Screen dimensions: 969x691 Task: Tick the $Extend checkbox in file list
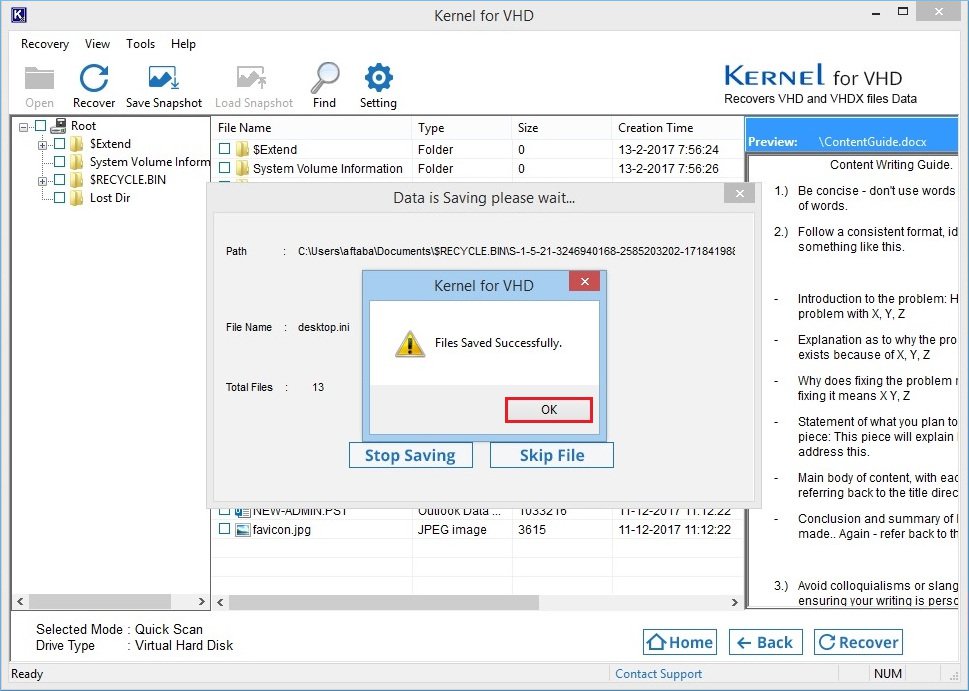tap(224, 149)
